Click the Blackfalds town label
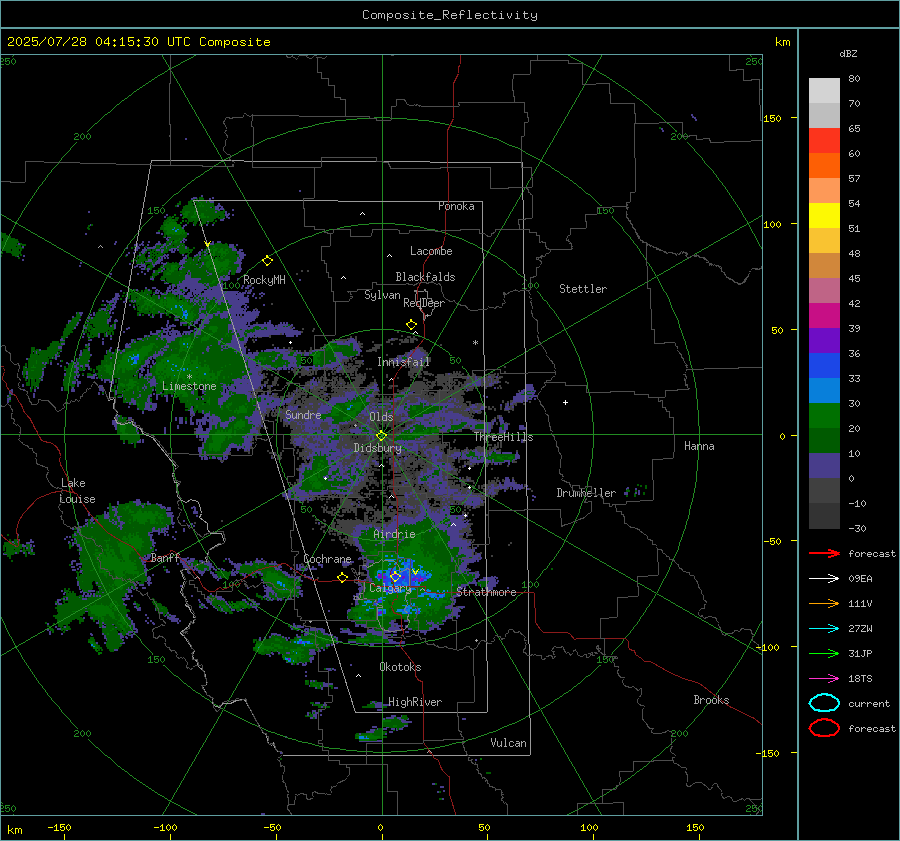The image size is (900, 841). 425,277
